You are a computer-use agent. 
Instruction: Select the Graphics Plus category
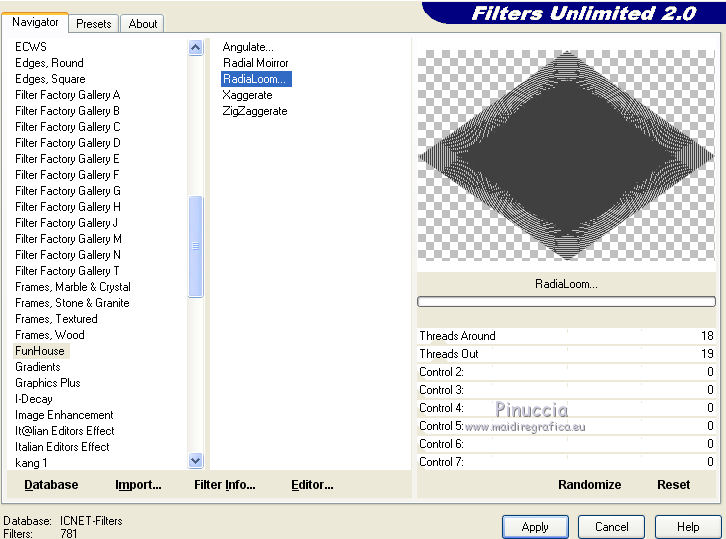48,383
